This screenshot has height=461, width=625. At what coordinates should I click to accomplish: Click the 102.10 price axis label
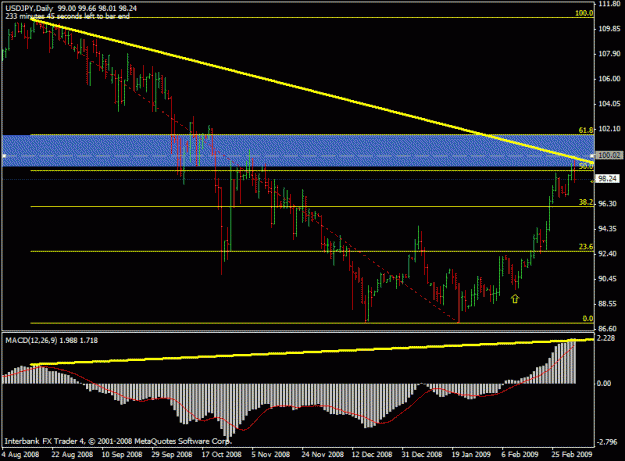pos(609,129)
